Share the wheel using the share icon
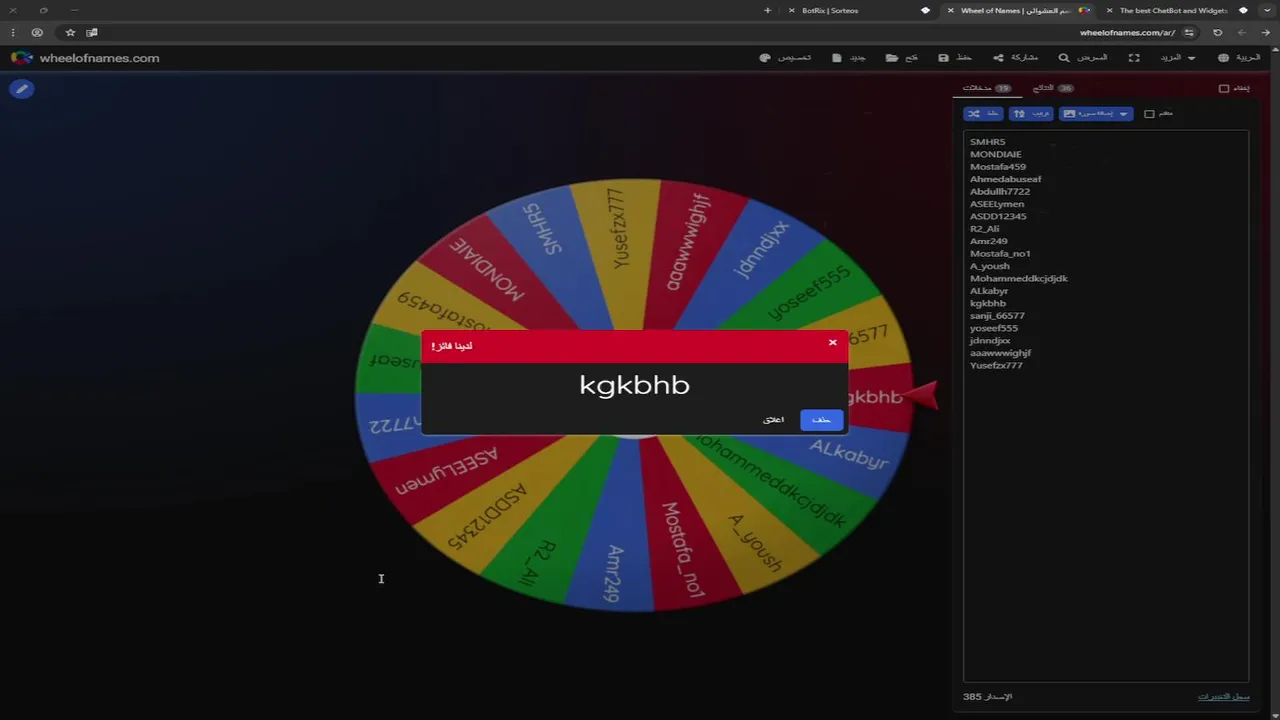The width and height of the screenshot is (1280, 720). click(x=1015, y=58)
